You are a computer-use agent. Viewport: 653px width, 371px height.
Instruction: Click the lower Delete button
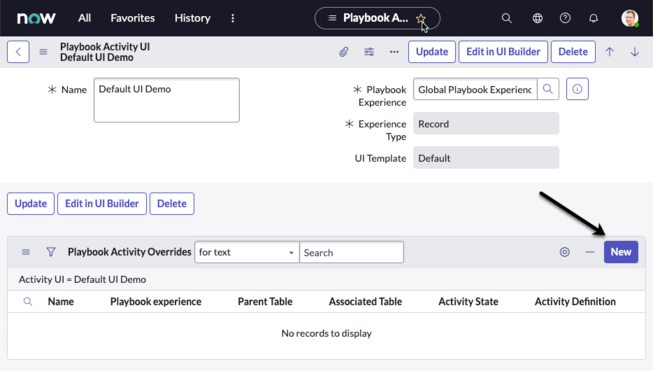(172, 204)
